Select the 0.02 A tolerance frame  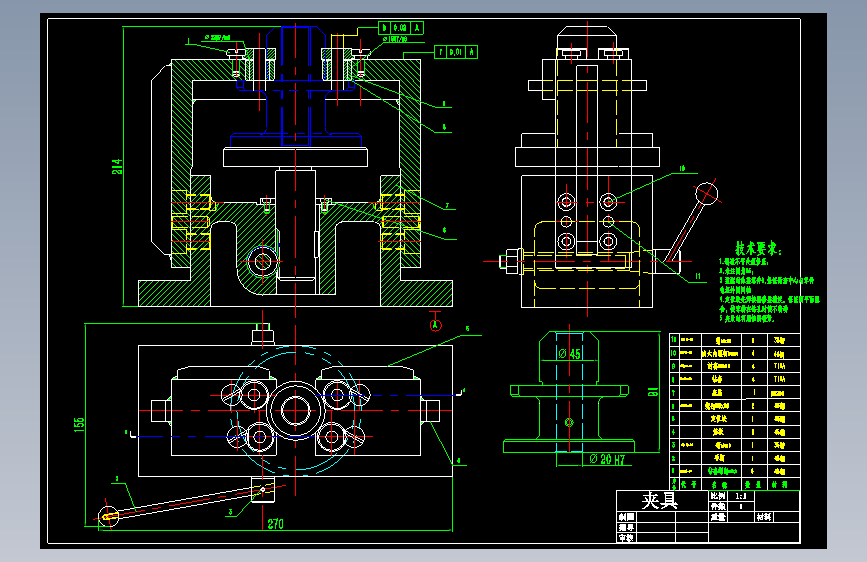[x=401, y=28]
